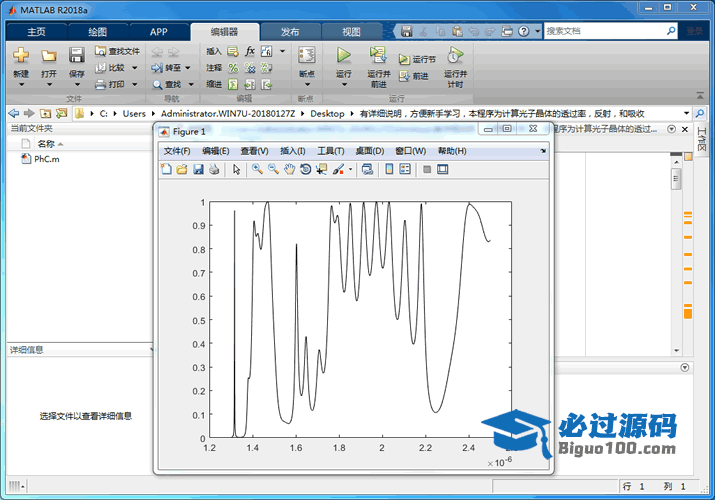Activate the Zoom In magnifier tool
The image size is (715, 500).
257,170
